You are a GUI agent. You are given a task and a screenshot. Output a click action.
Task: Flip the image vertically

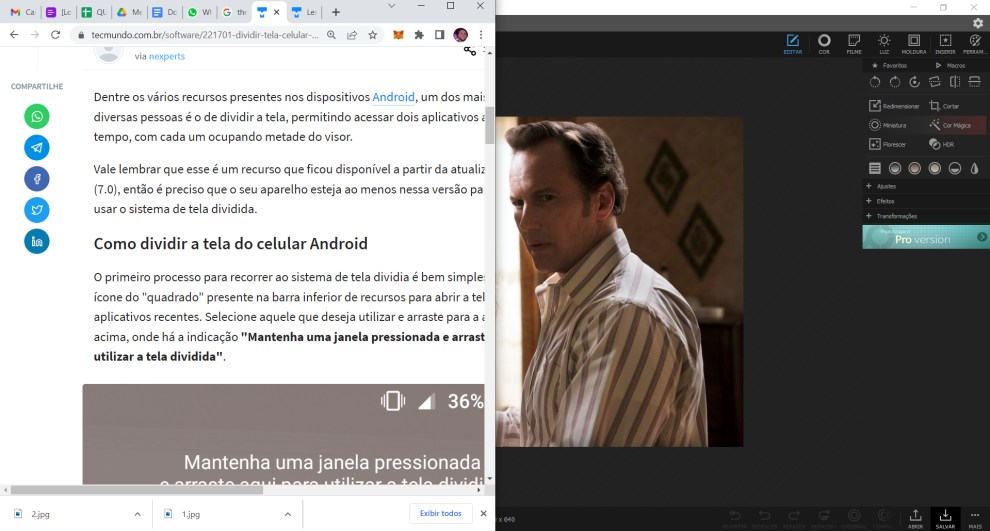(975, 81)
